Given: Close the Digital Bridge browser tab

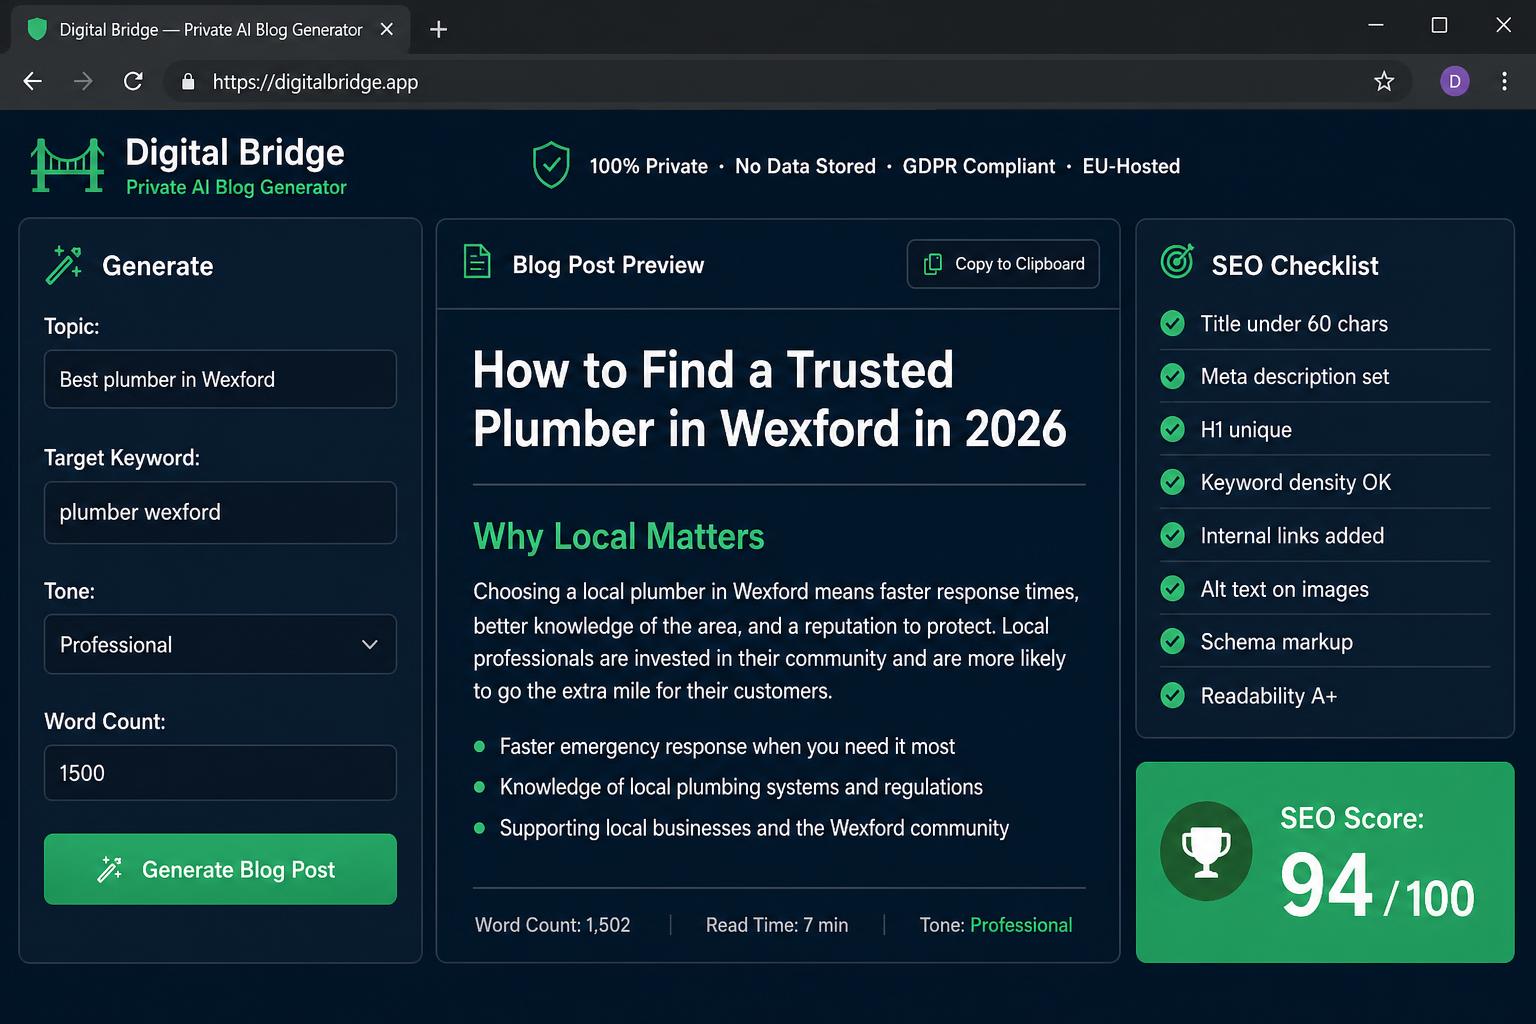Looking at the screenshot, I should (387, 29).
